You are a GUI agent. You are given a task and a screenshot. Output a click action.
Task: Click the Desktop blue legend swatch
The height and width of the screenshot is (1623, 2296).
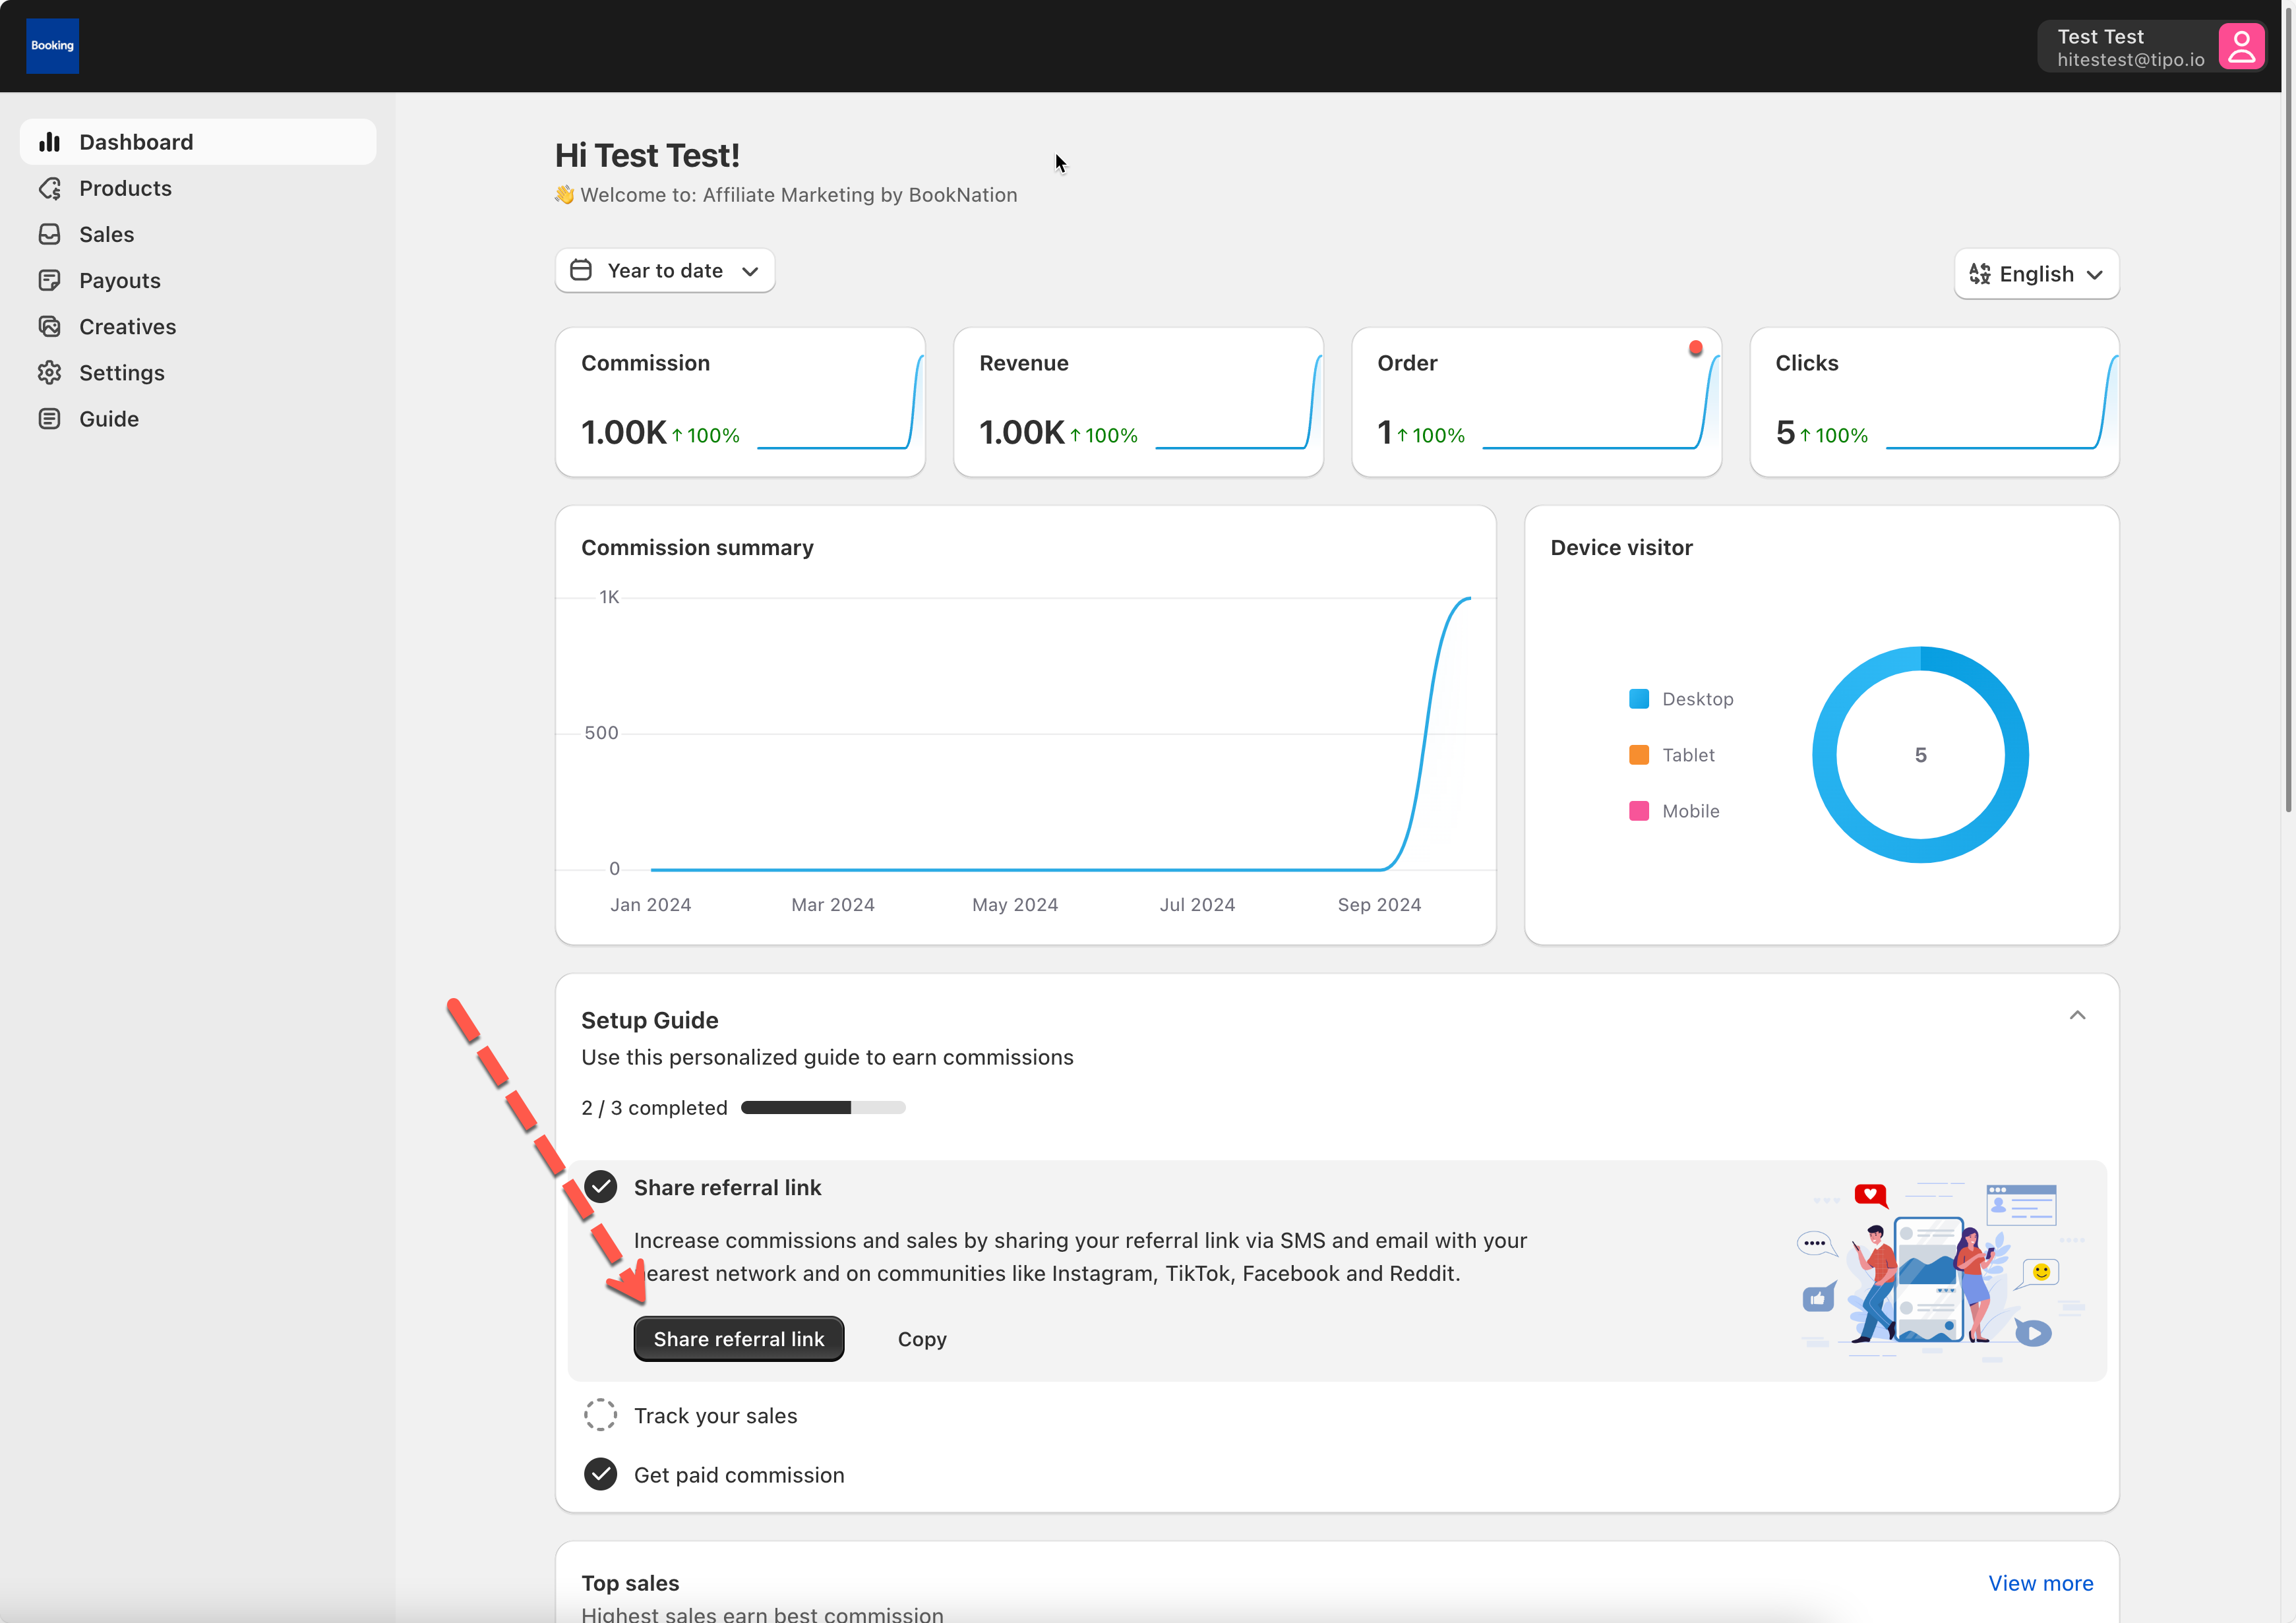click(1638, 699)
